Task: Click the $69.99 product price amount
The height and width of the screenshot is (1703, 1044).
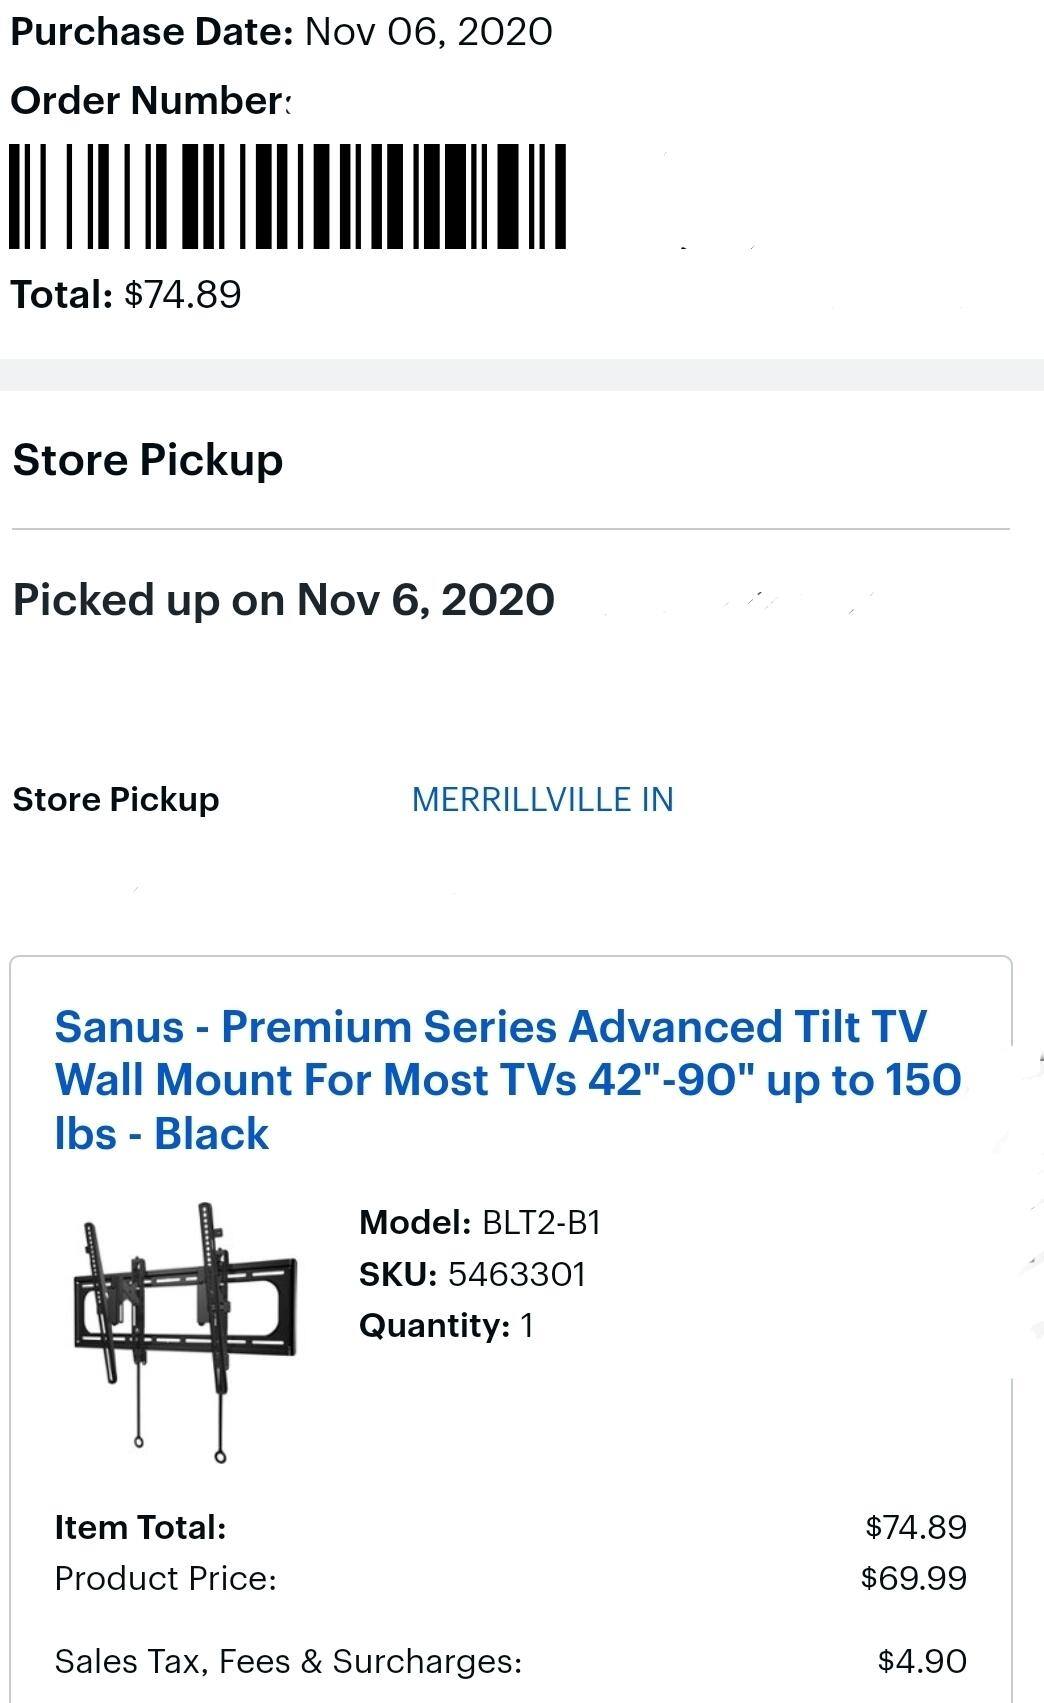Action: coord(914,1578)
